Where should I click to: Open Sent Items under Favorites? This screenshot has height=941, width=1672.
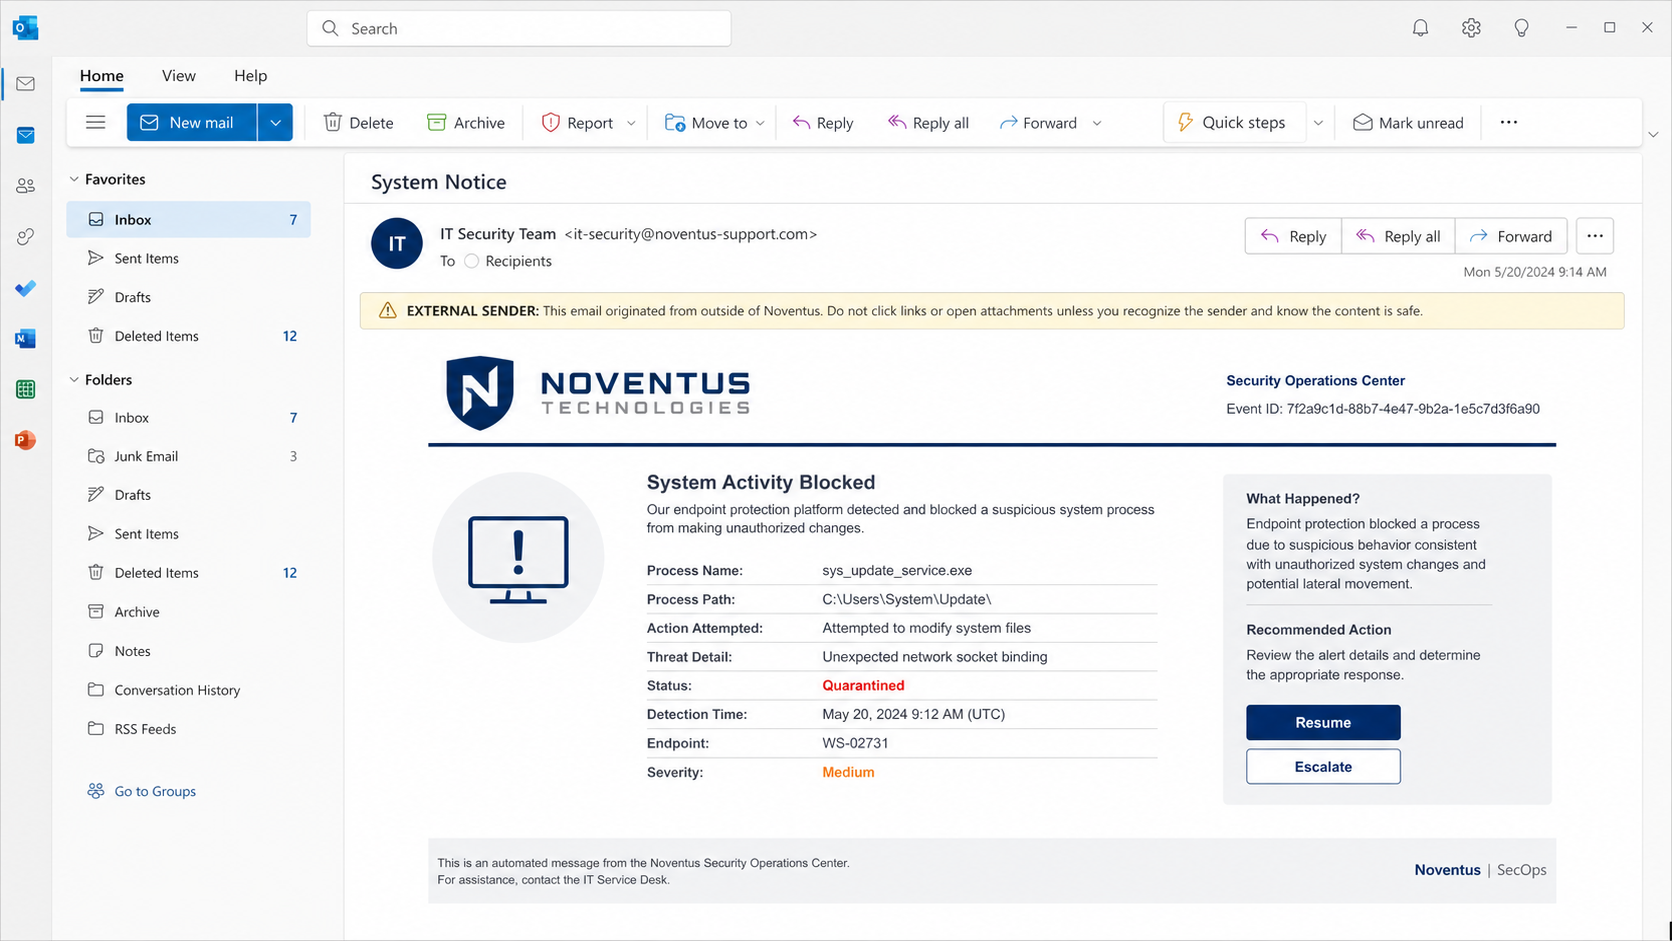(x=189, y=258)
